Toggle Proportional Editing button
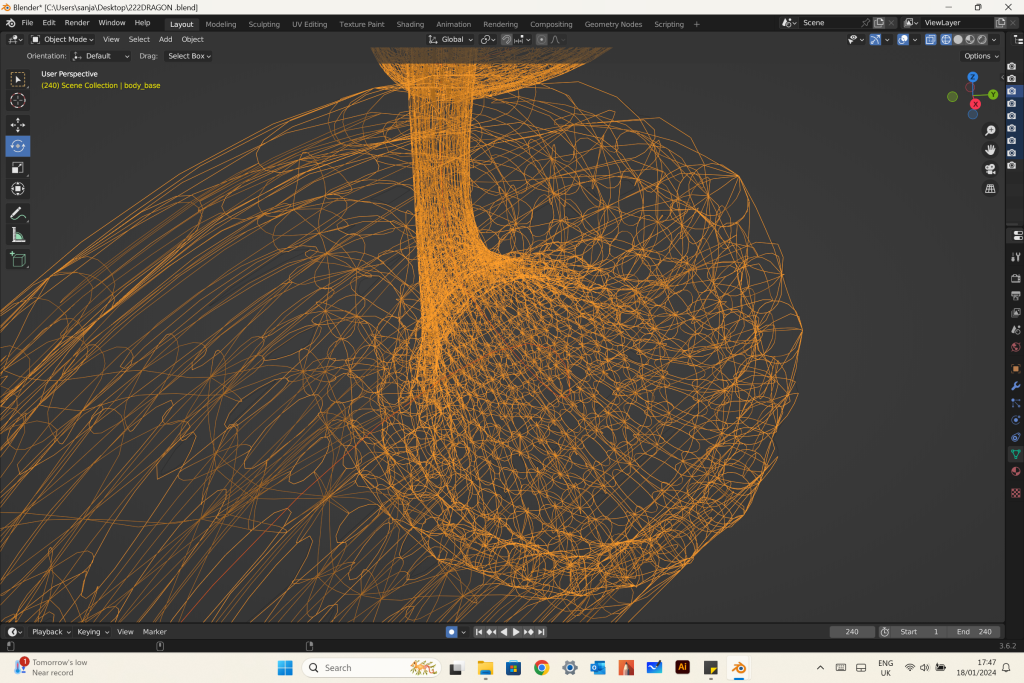 (541, 40)
